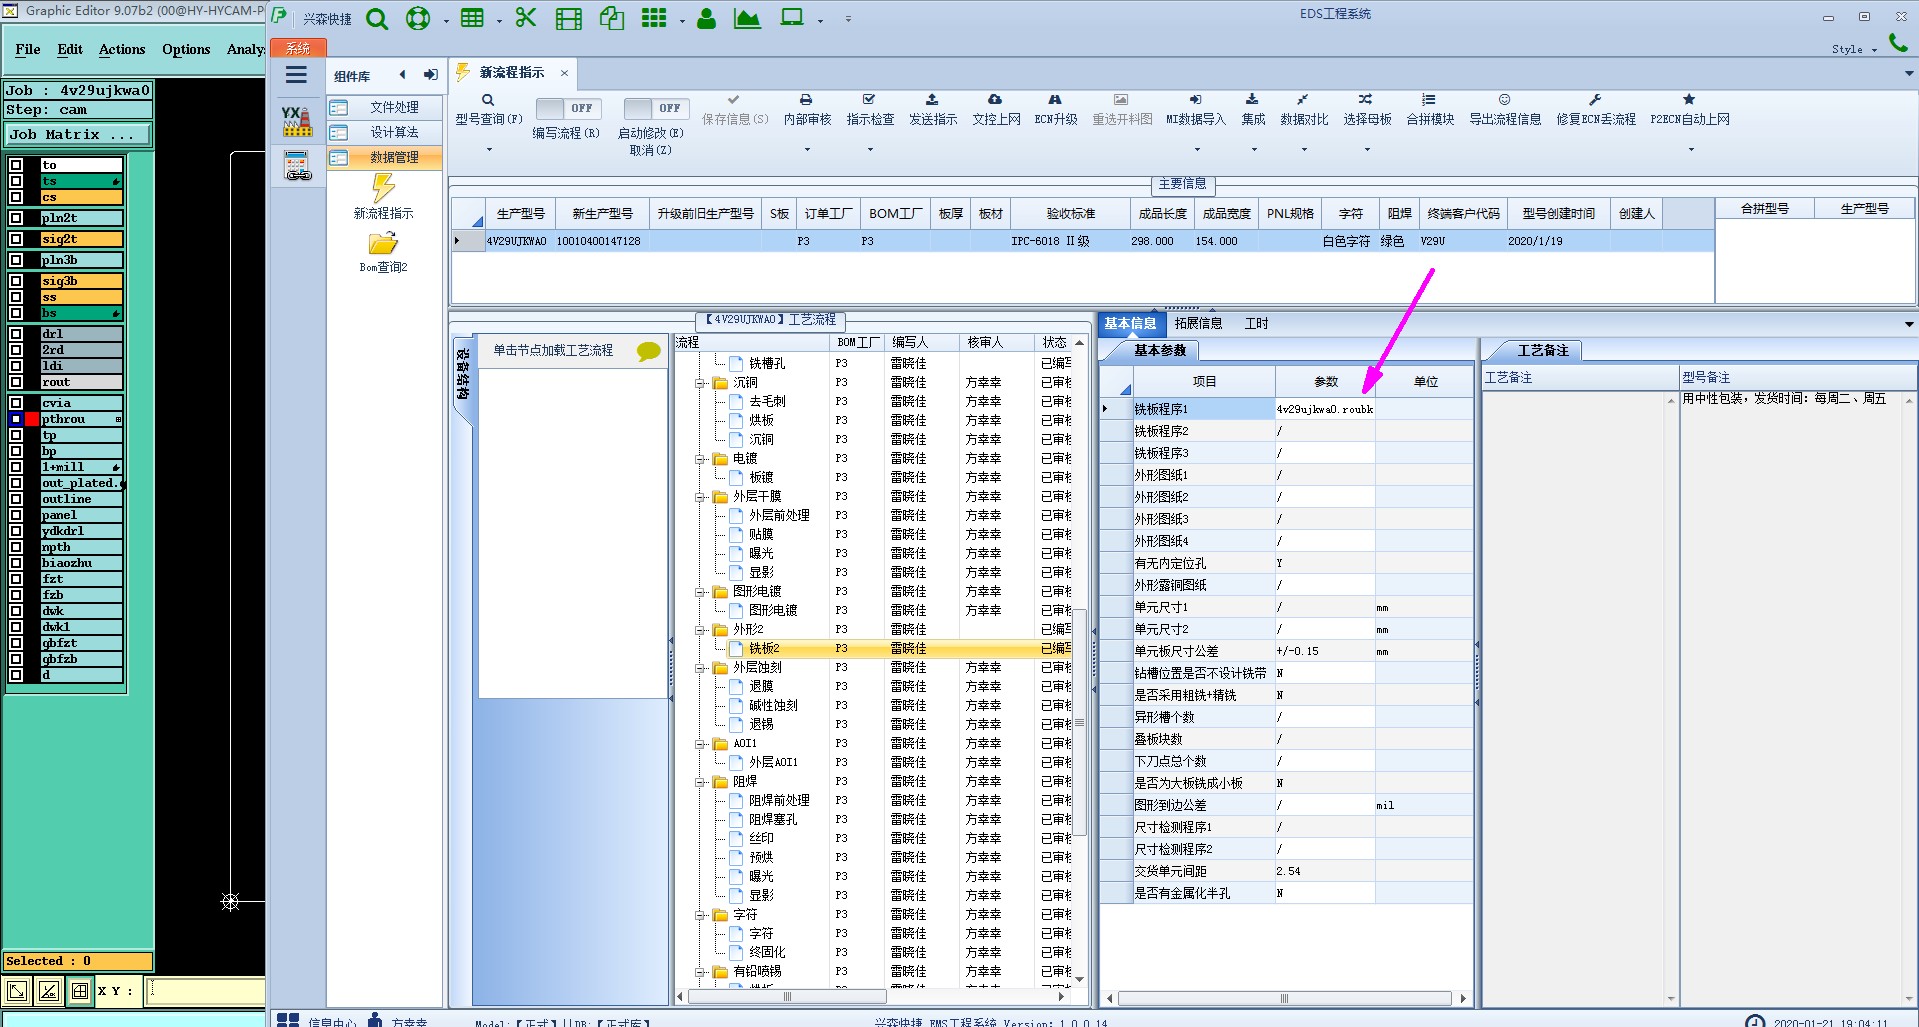
Task: Open the Actions menu in Graphic Editor
Action: coord(122,49)
